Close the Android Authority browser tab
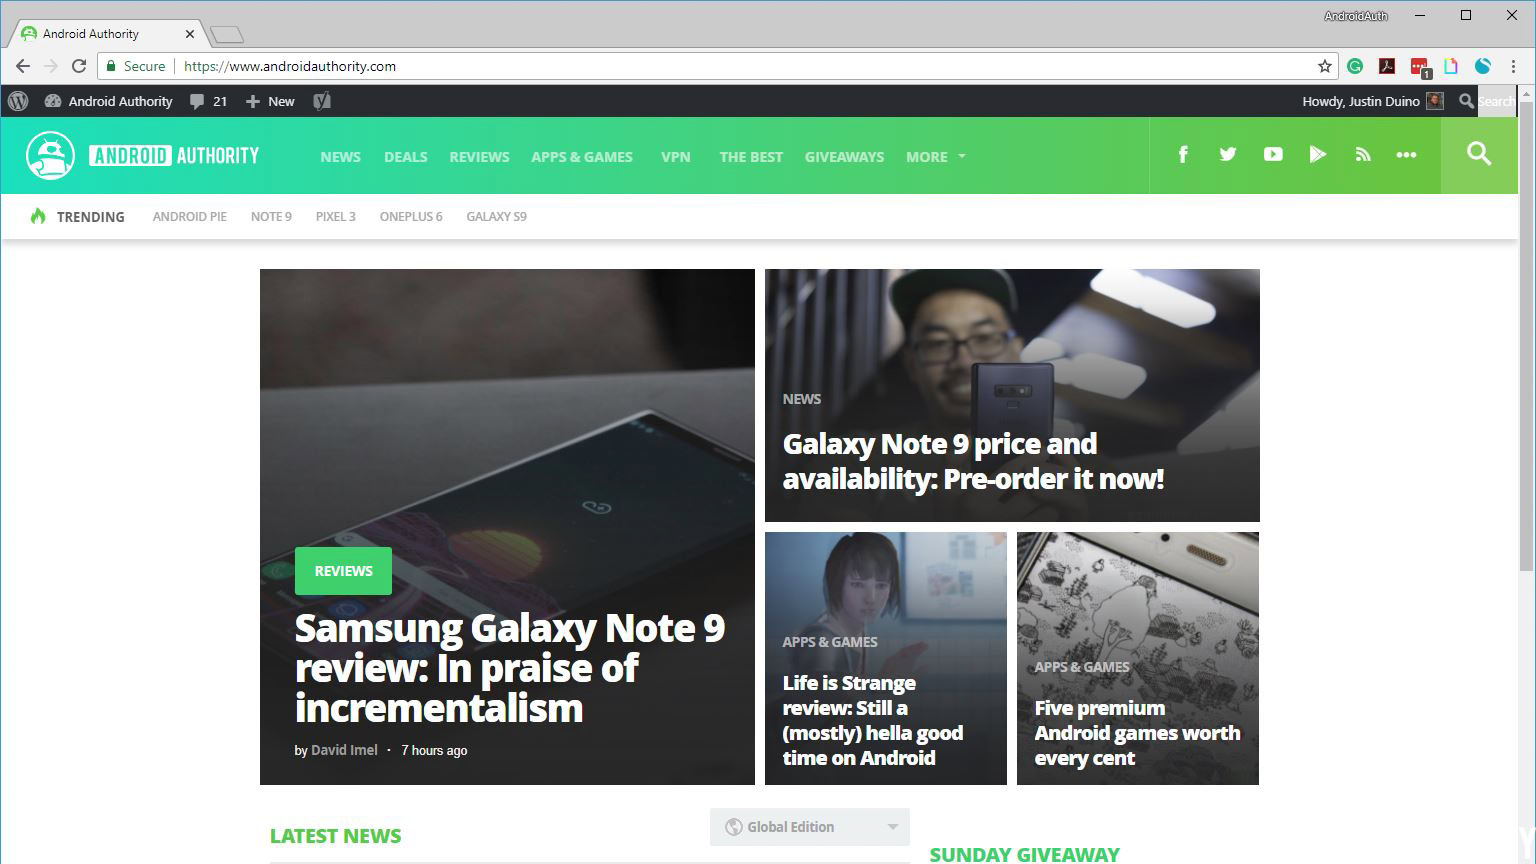 click(x=189, y=34)
